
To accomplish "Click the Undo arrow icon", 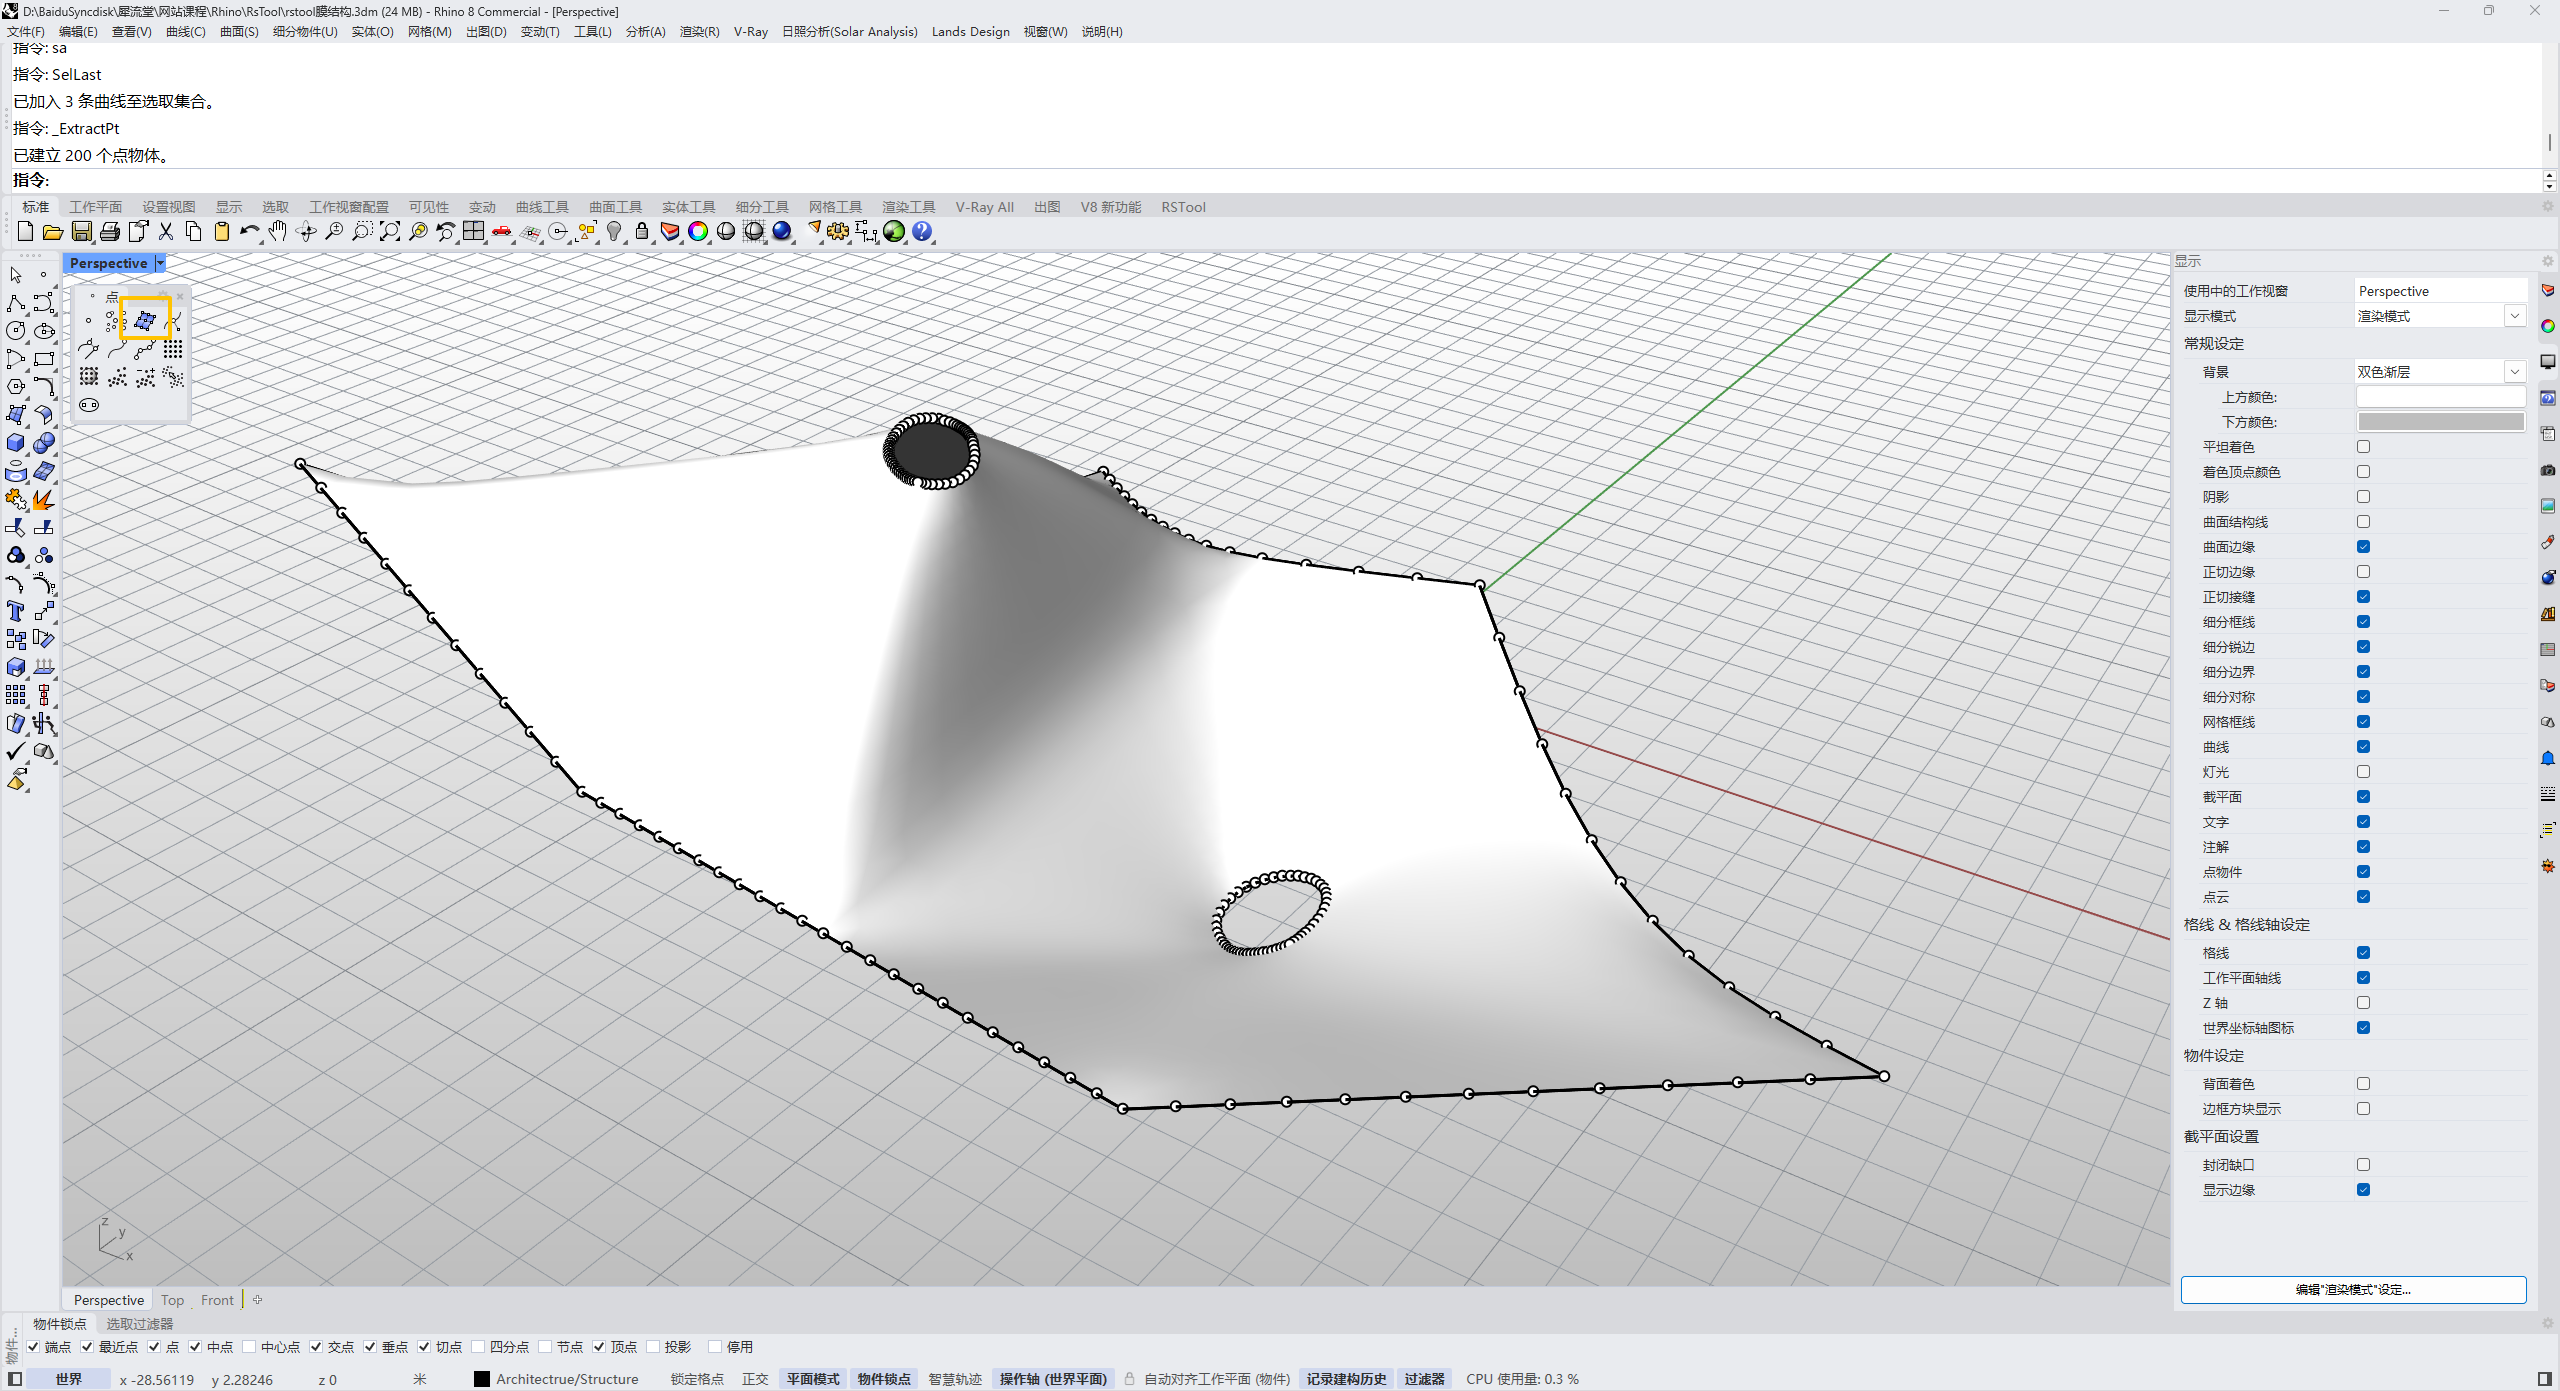I will (x=249, y=232).
